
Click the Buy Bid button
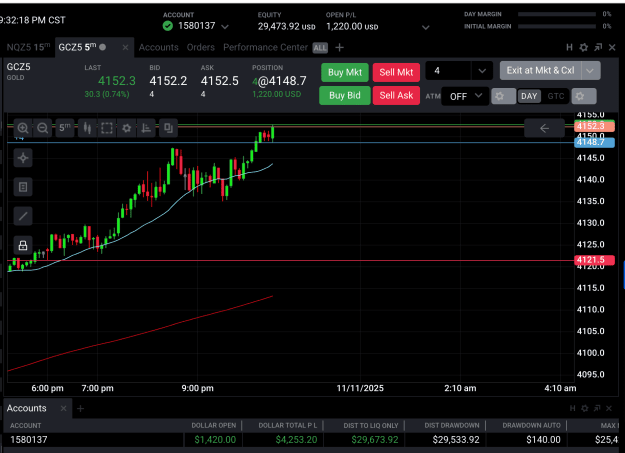tap(345, 96)
